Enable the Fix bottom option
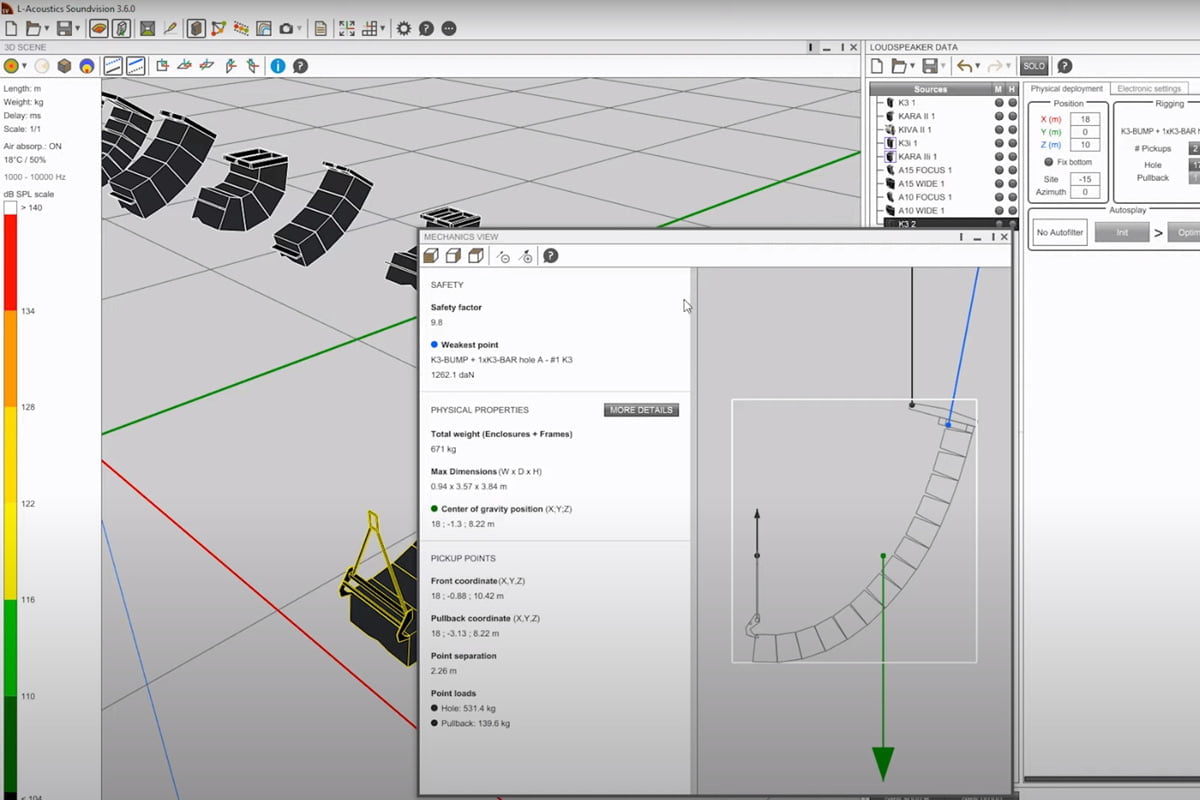Screen dimensions: 1200x800 pyautogui.click(x=1048, y=162)
